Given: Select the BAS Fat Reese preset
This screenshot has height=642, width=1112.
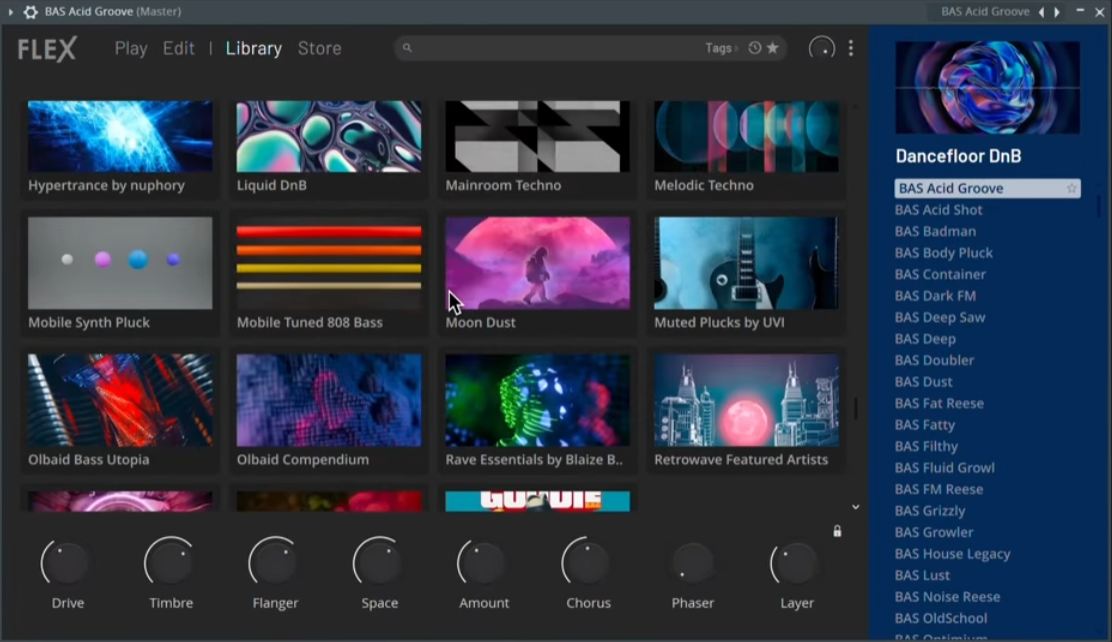Looking at the screenshot, I should pyautogui.click(x=939, y=403).
